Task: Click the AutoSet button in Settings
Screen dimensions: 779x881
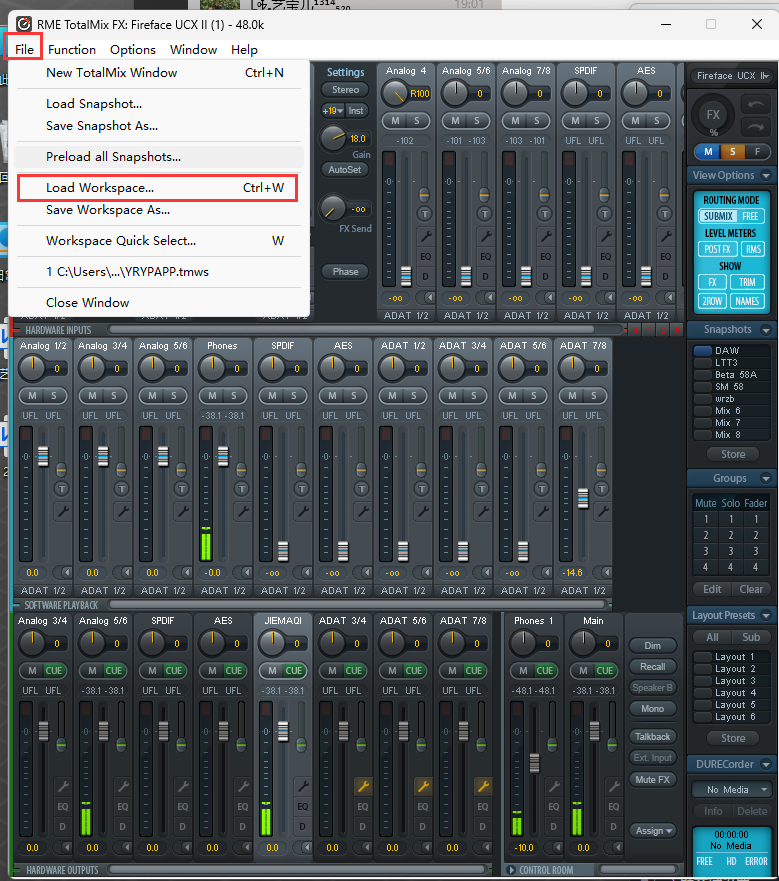Action: [345, 169]
